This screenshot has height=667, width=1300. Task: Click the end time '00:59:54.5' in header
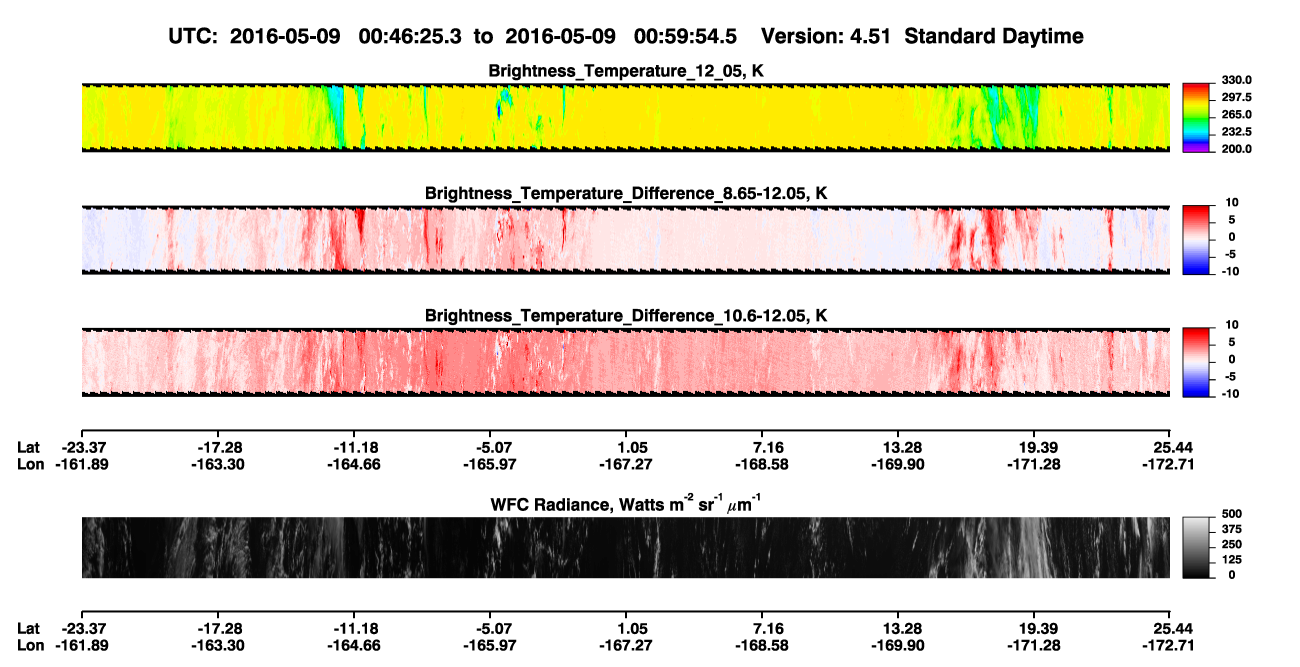pyautogui.click(x=685, y=36)
